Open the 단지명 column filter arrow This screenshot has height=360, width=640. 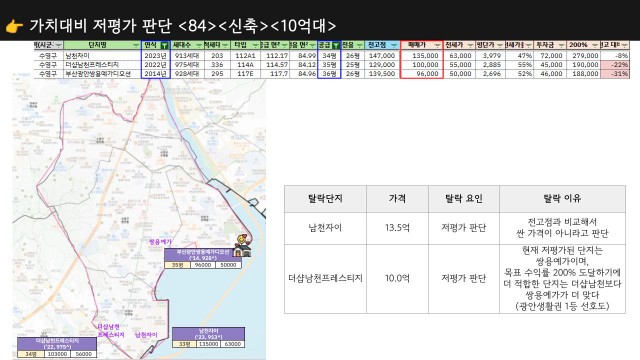[136, 45]
